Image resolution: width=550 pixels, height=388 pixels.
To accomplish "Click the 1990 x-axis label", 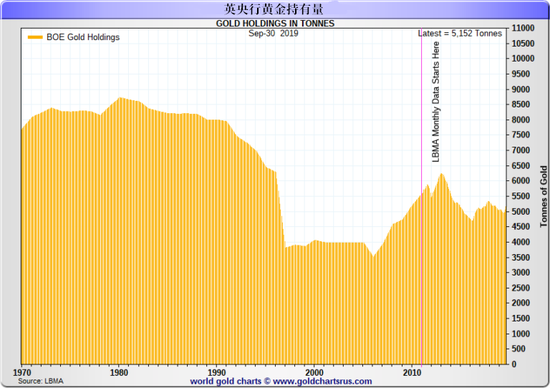I will [x=217, y=372].
